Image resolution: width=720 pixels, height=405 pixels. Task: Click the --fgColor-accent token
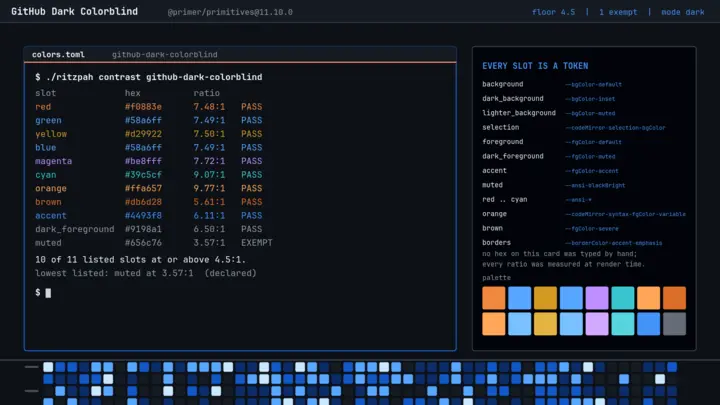[x=592, y=171]
